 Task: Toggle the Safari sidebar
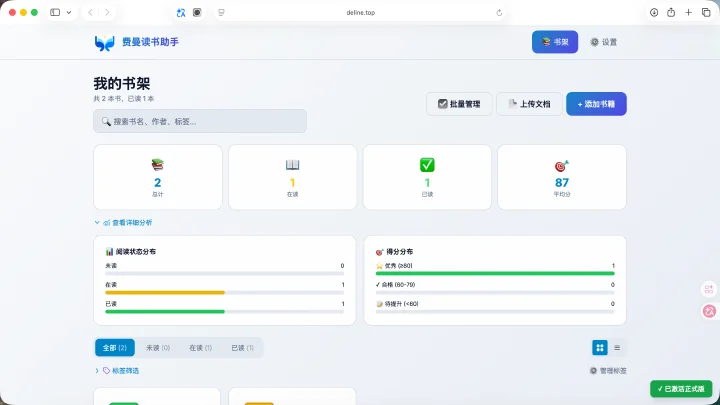[x=55, y=12]
